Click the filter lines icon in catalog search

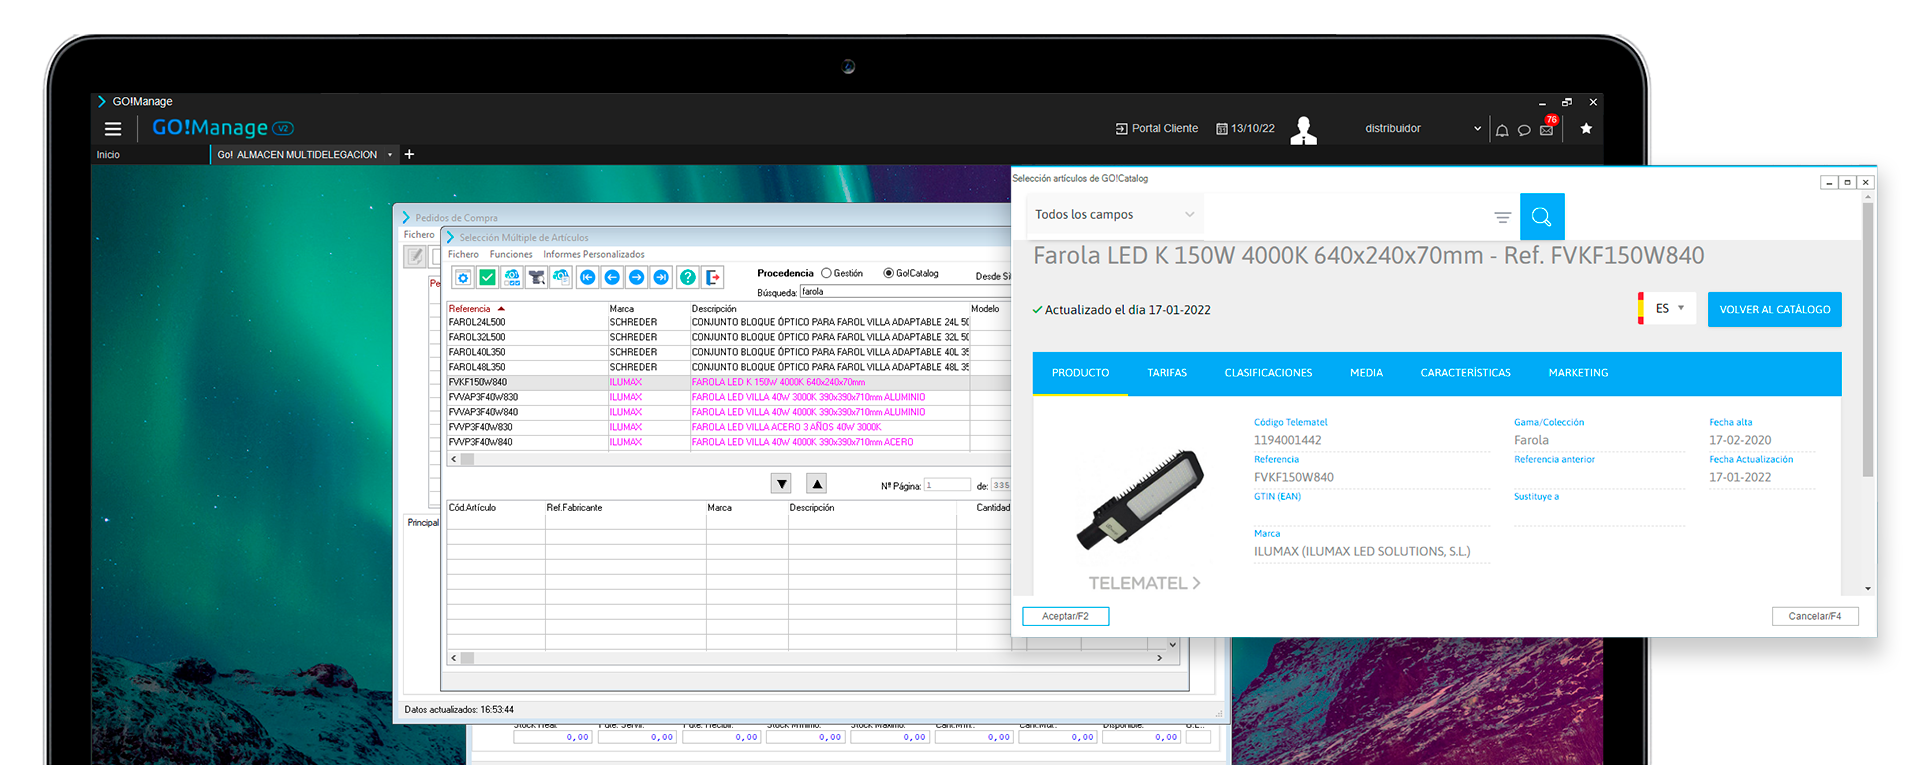click(x=1502, y=217)
